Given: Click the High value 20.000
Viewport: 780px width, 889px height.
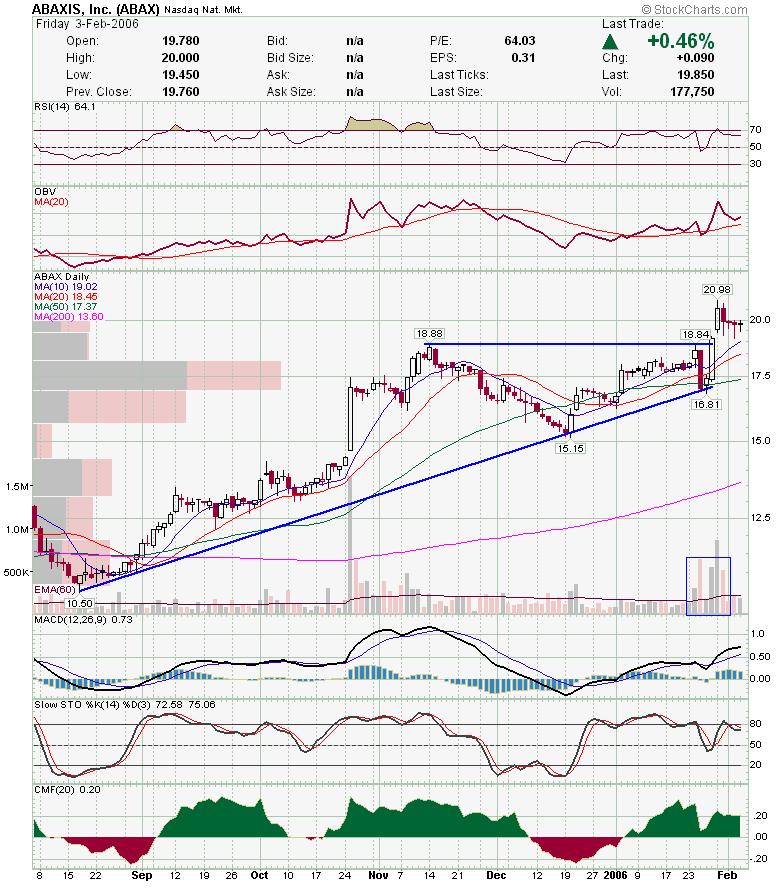Looking at the screenshot, I should click(x=180, y=58).
